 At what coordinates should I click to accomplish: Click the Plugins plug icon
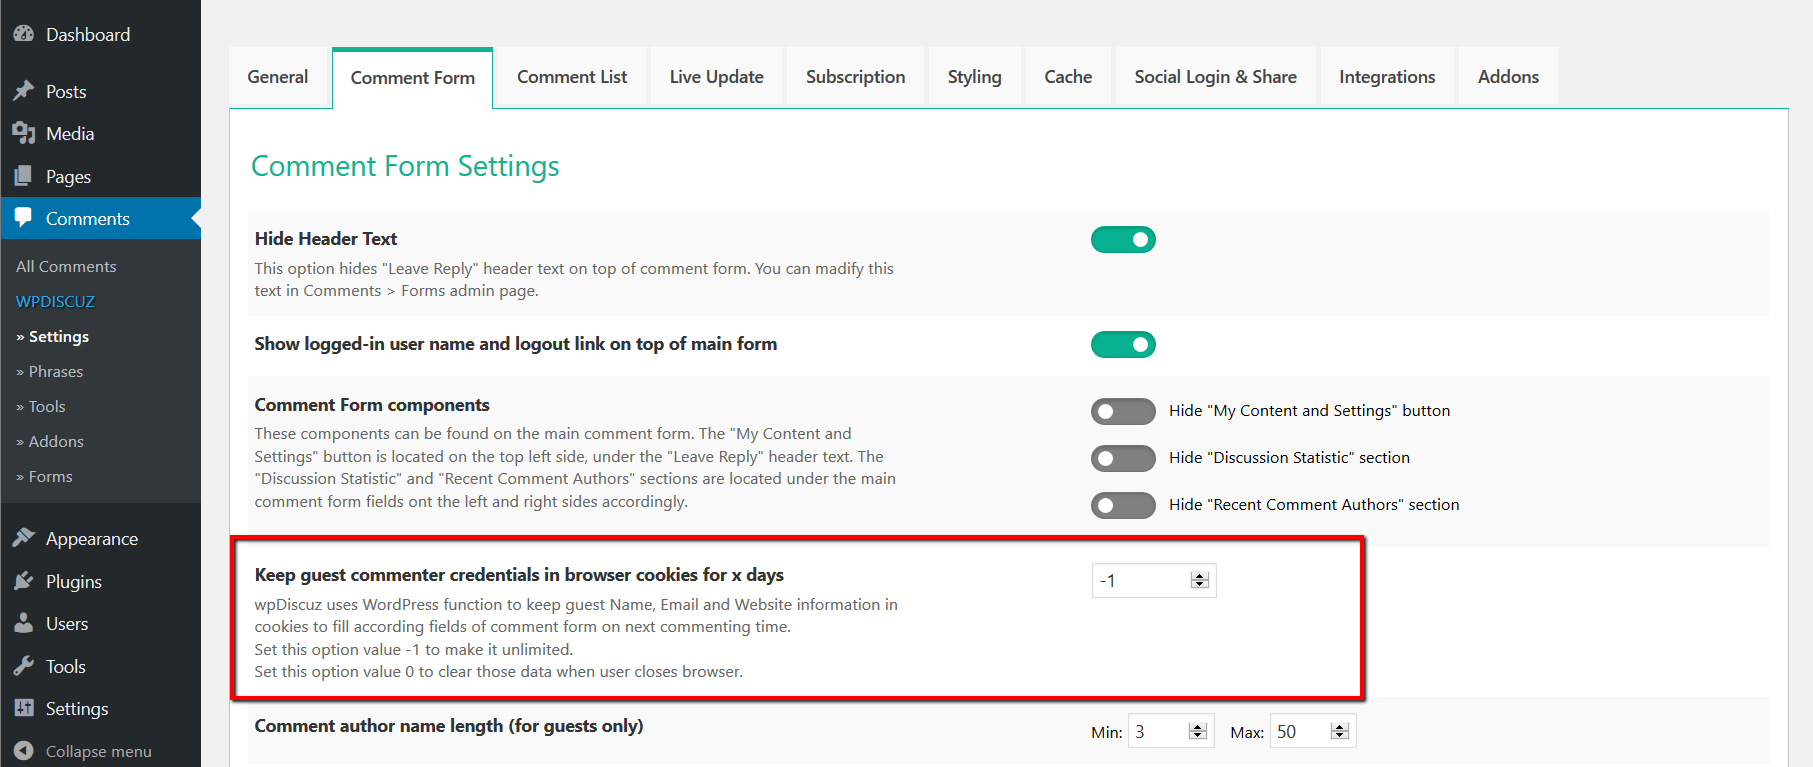pyautogui.click(x=24, y=581)
